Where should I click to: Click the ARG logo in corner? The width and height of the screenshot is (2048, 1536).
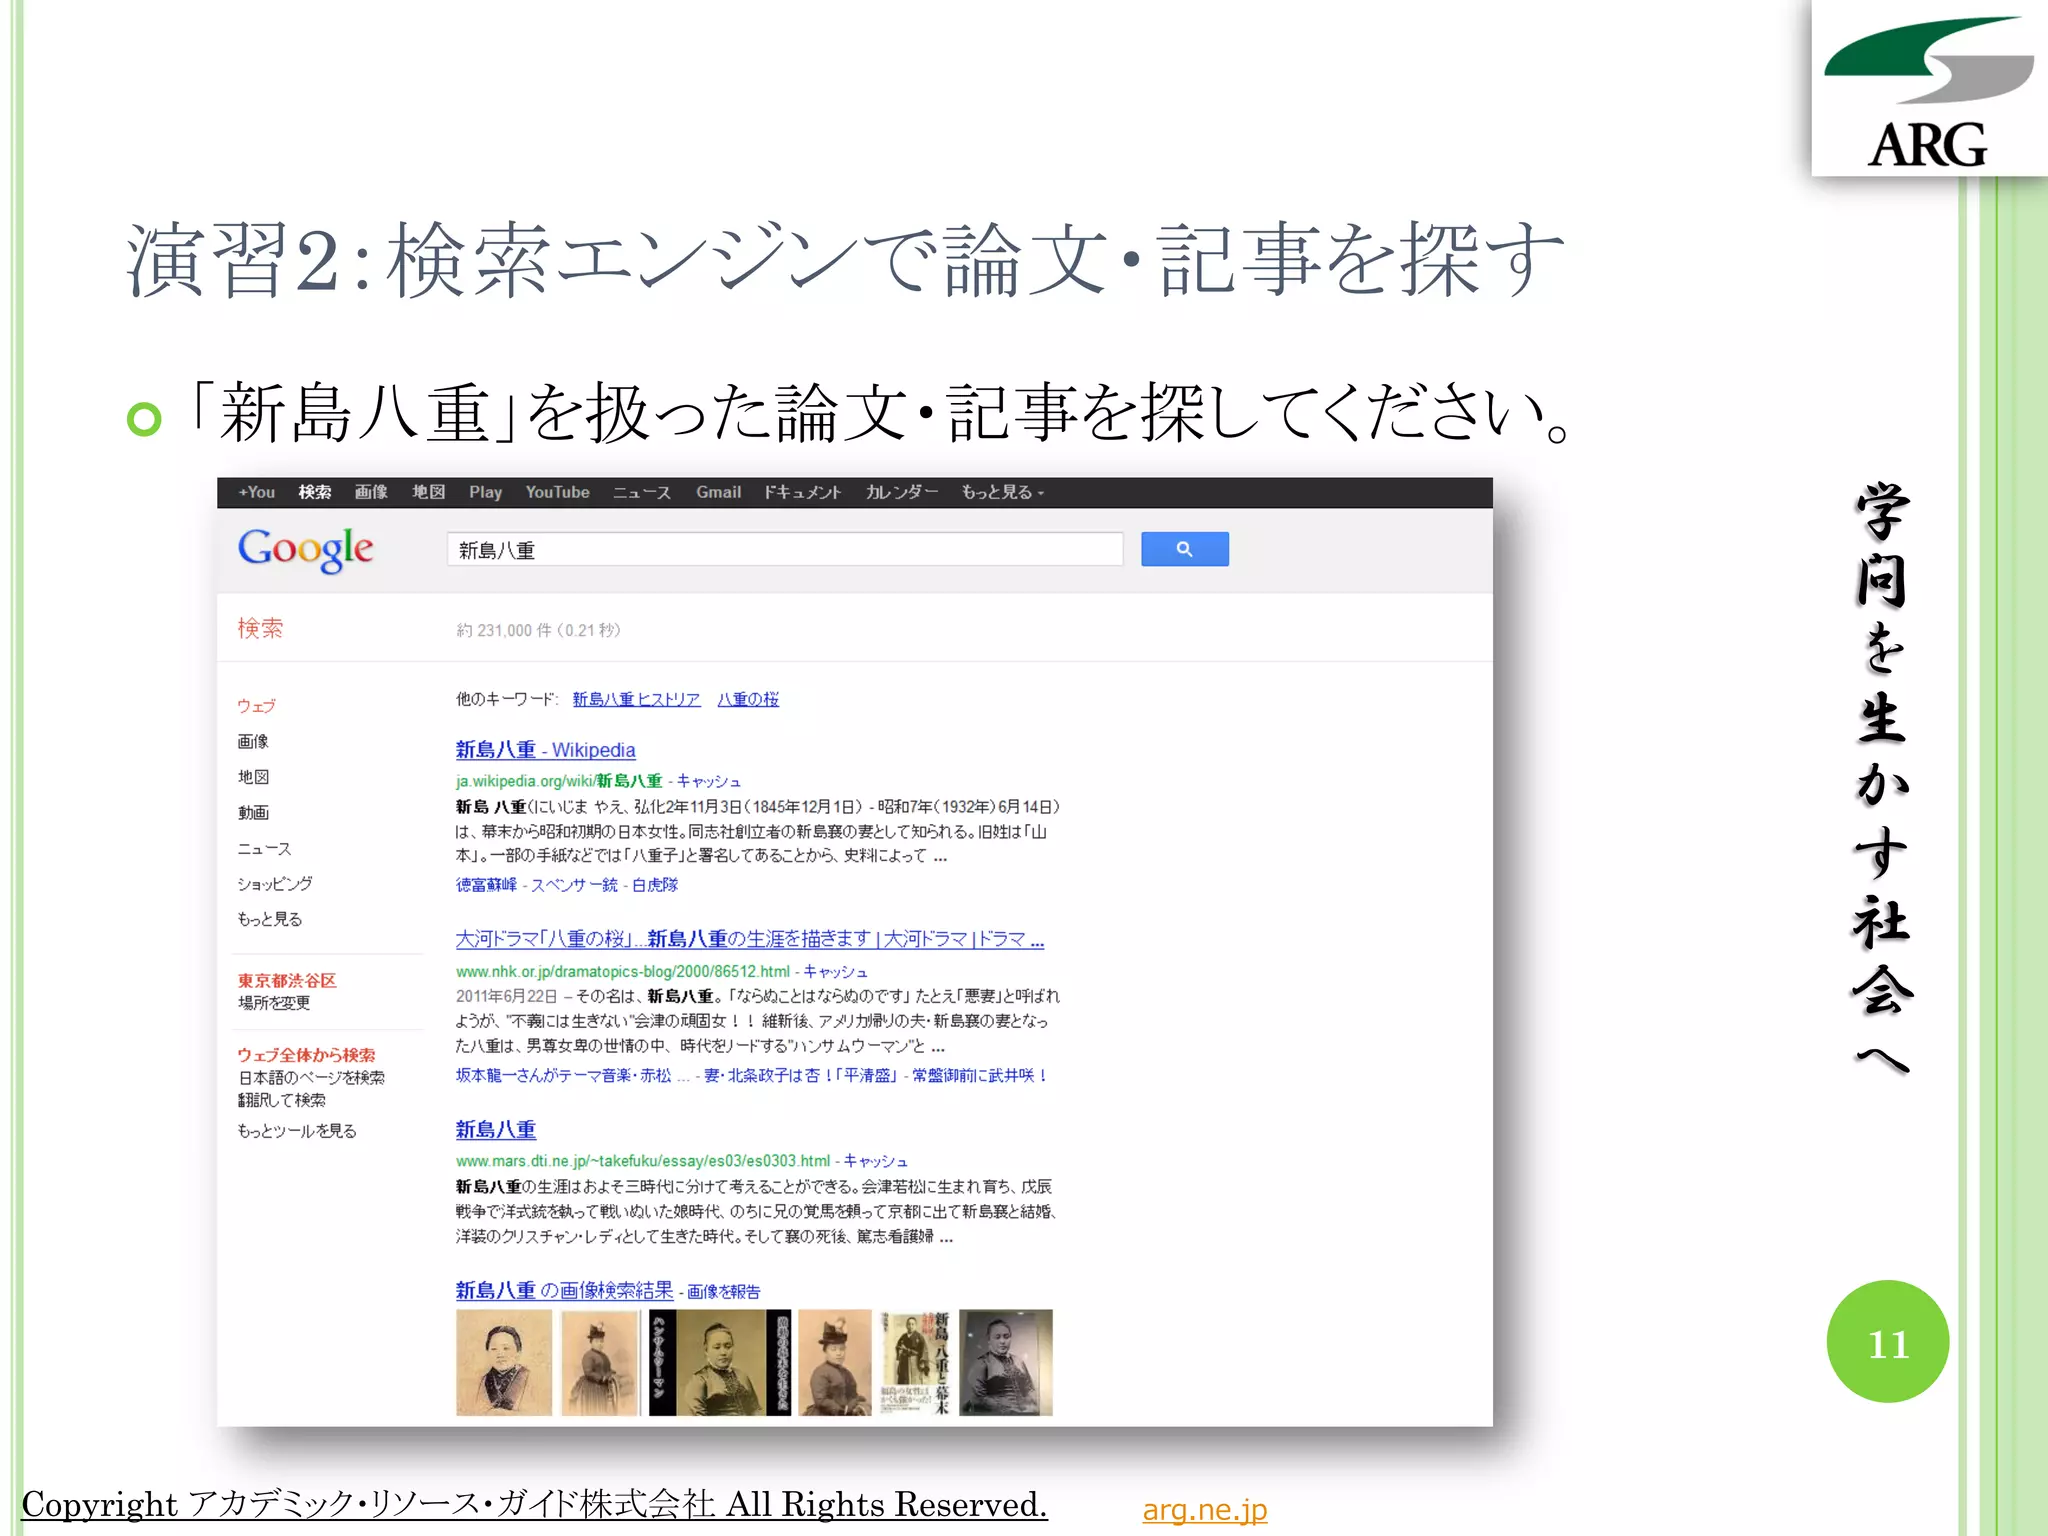[1929, 90]
